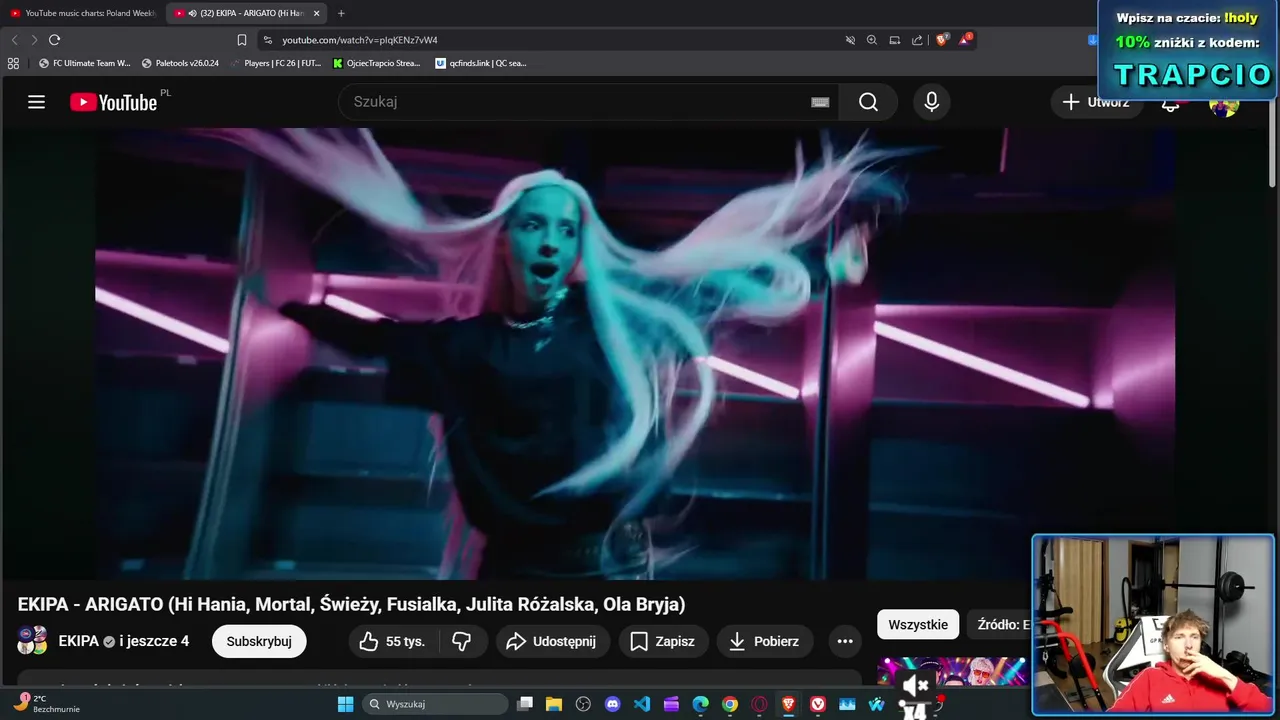
Task: Open Paletools v26.0.24 bookmark
Action: (x=180, y=63)
